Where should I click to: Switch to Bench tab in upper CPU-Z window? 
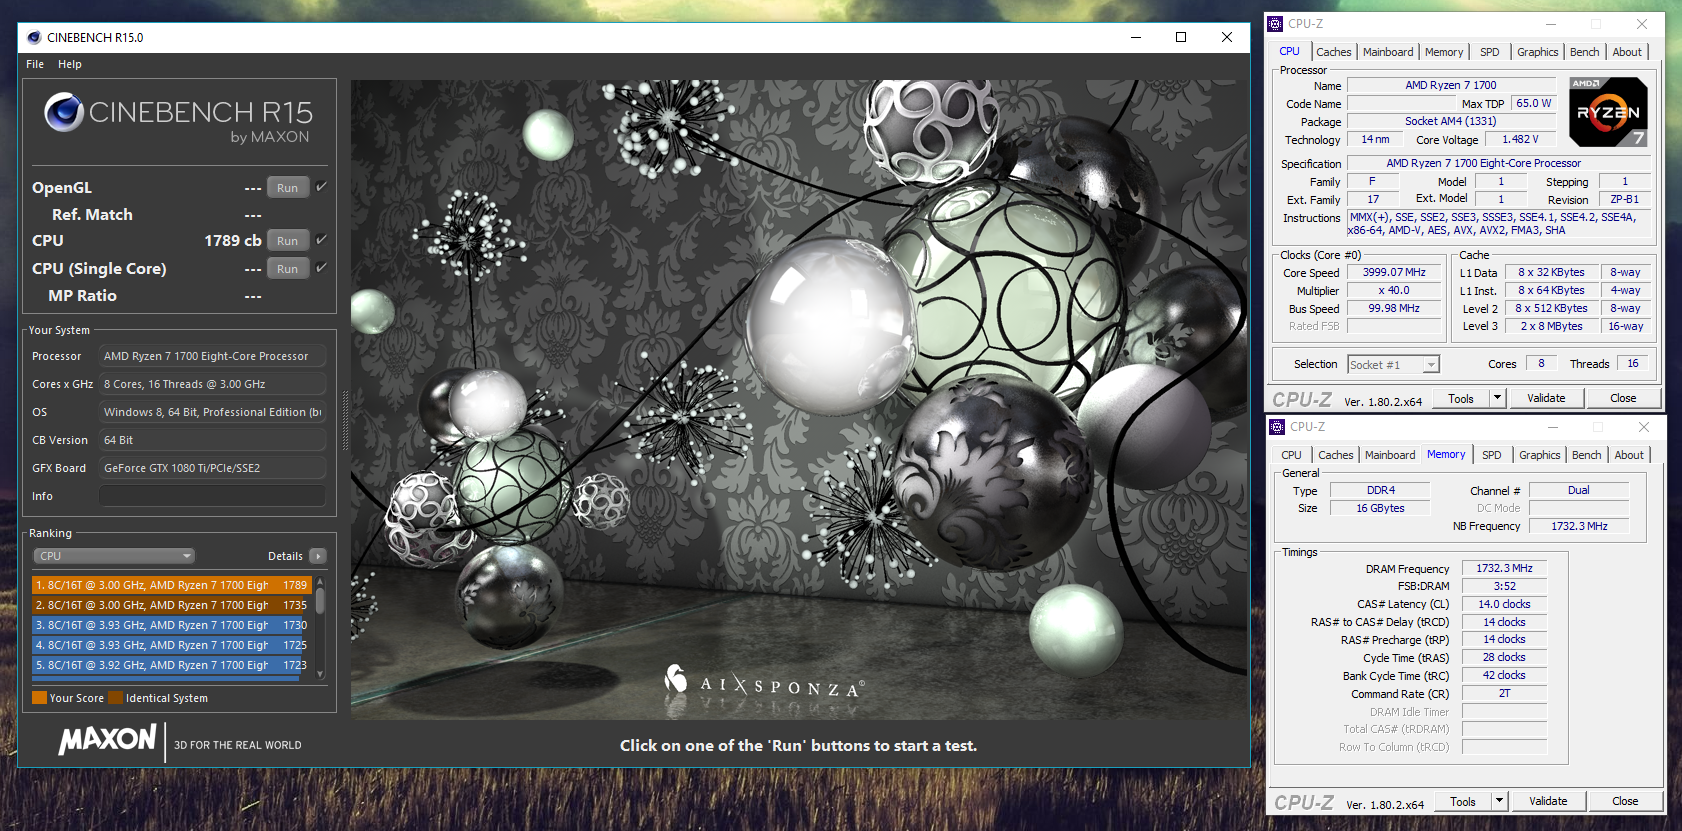point(1584,52)
